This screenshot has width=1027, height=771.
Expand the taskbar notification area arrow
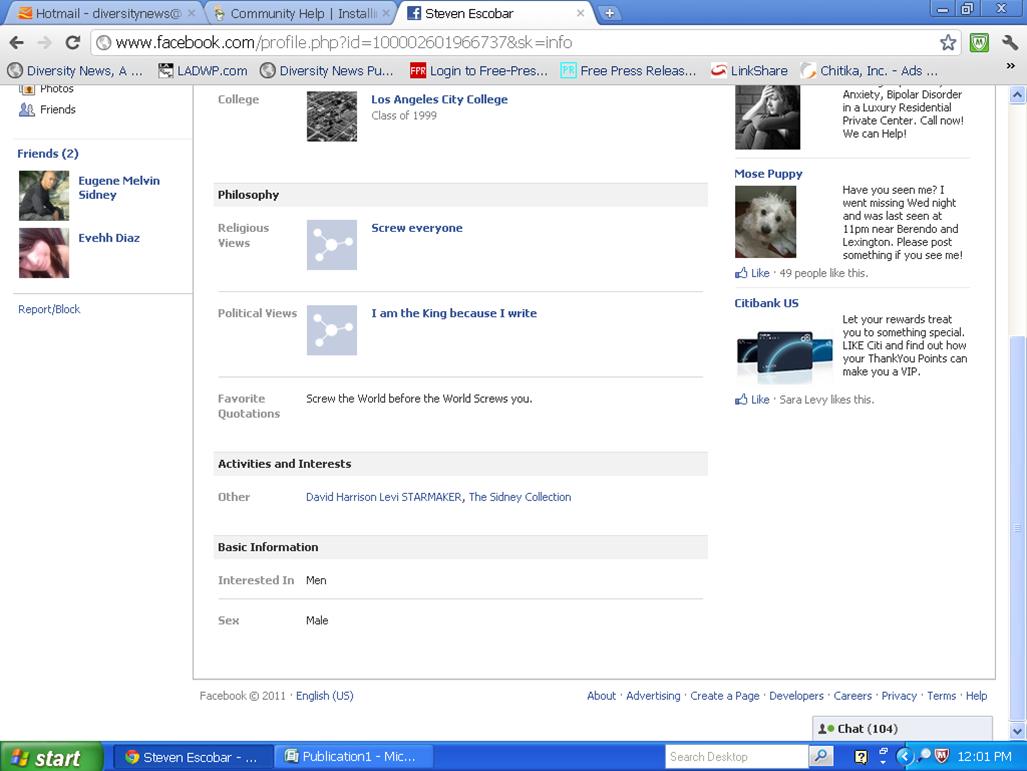click(x=905, y=756)
